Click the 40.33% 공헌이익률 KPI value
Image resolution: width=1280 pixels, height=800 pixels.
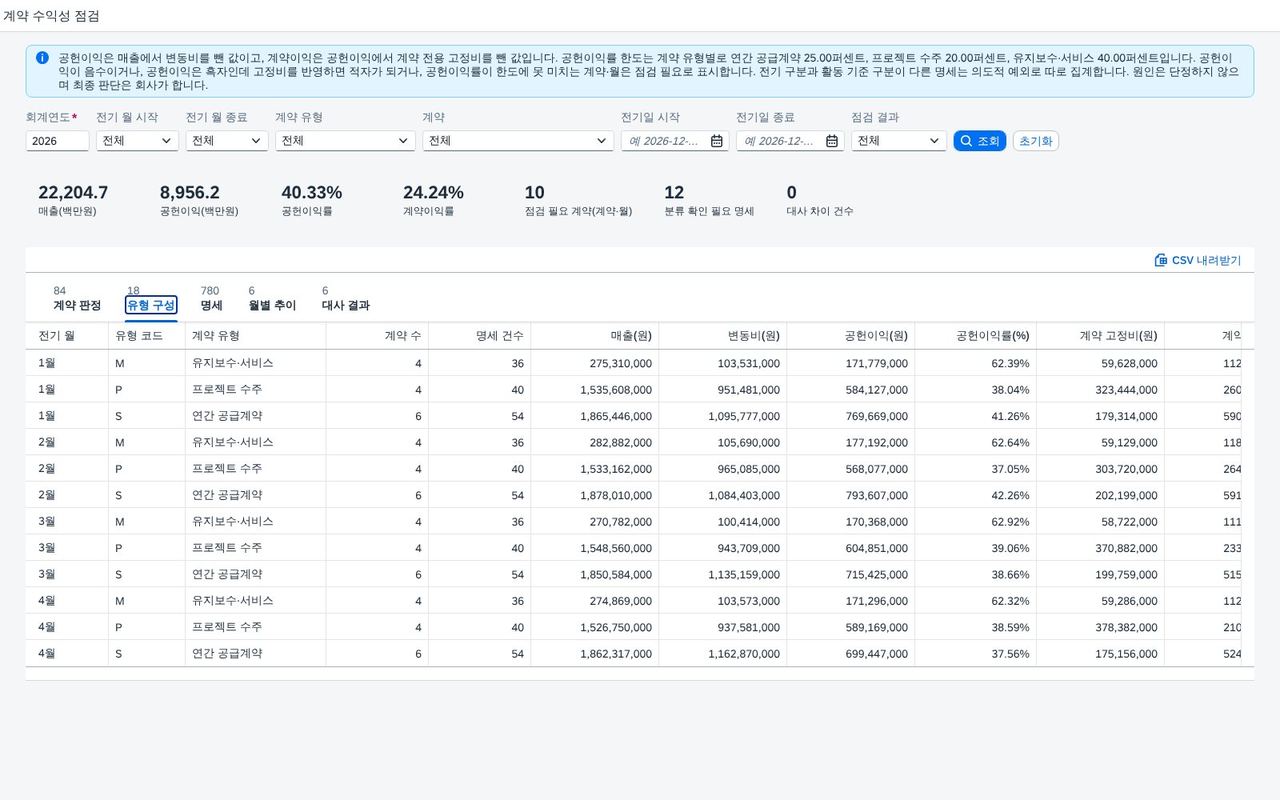[x=312, y=193]
